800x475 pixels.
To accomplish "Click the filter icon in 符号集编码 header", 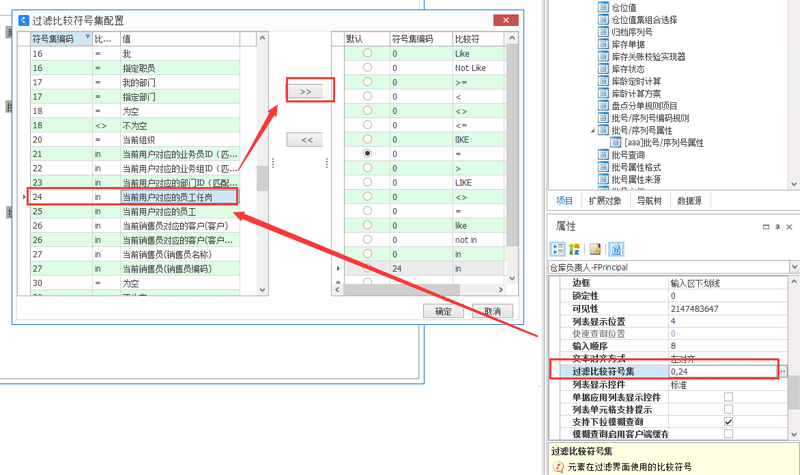I will pyautogui.click(x=87, y=37).
